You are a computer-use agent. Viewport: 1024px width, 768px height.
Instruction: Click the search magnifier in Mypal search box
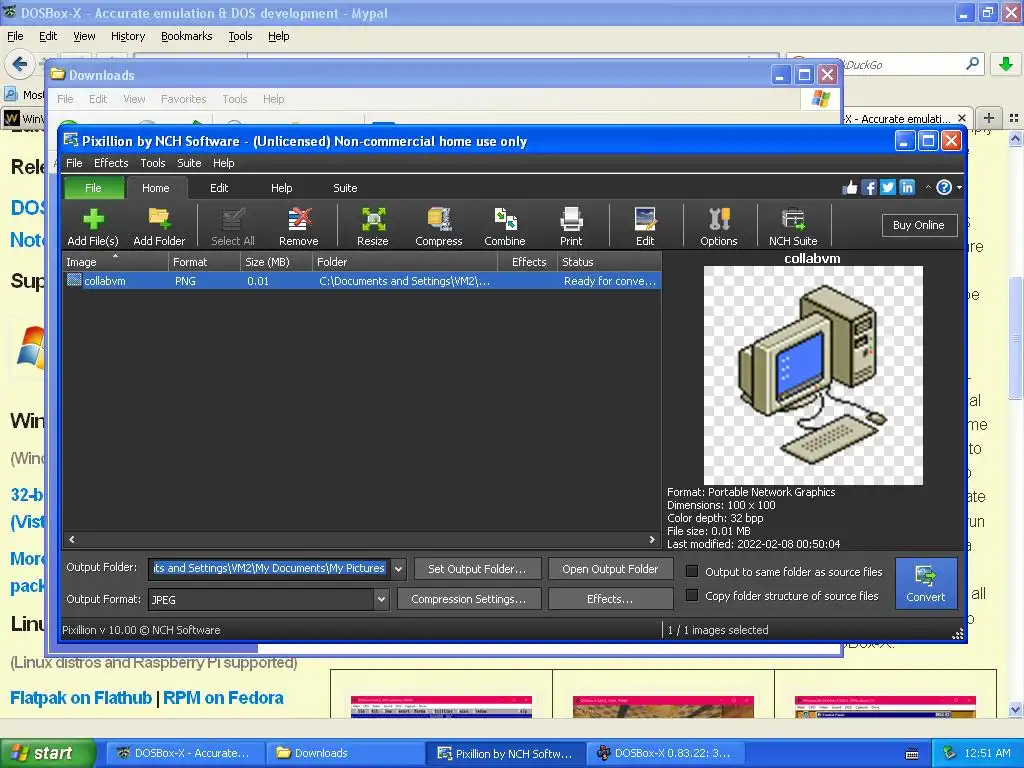[972, 64]
